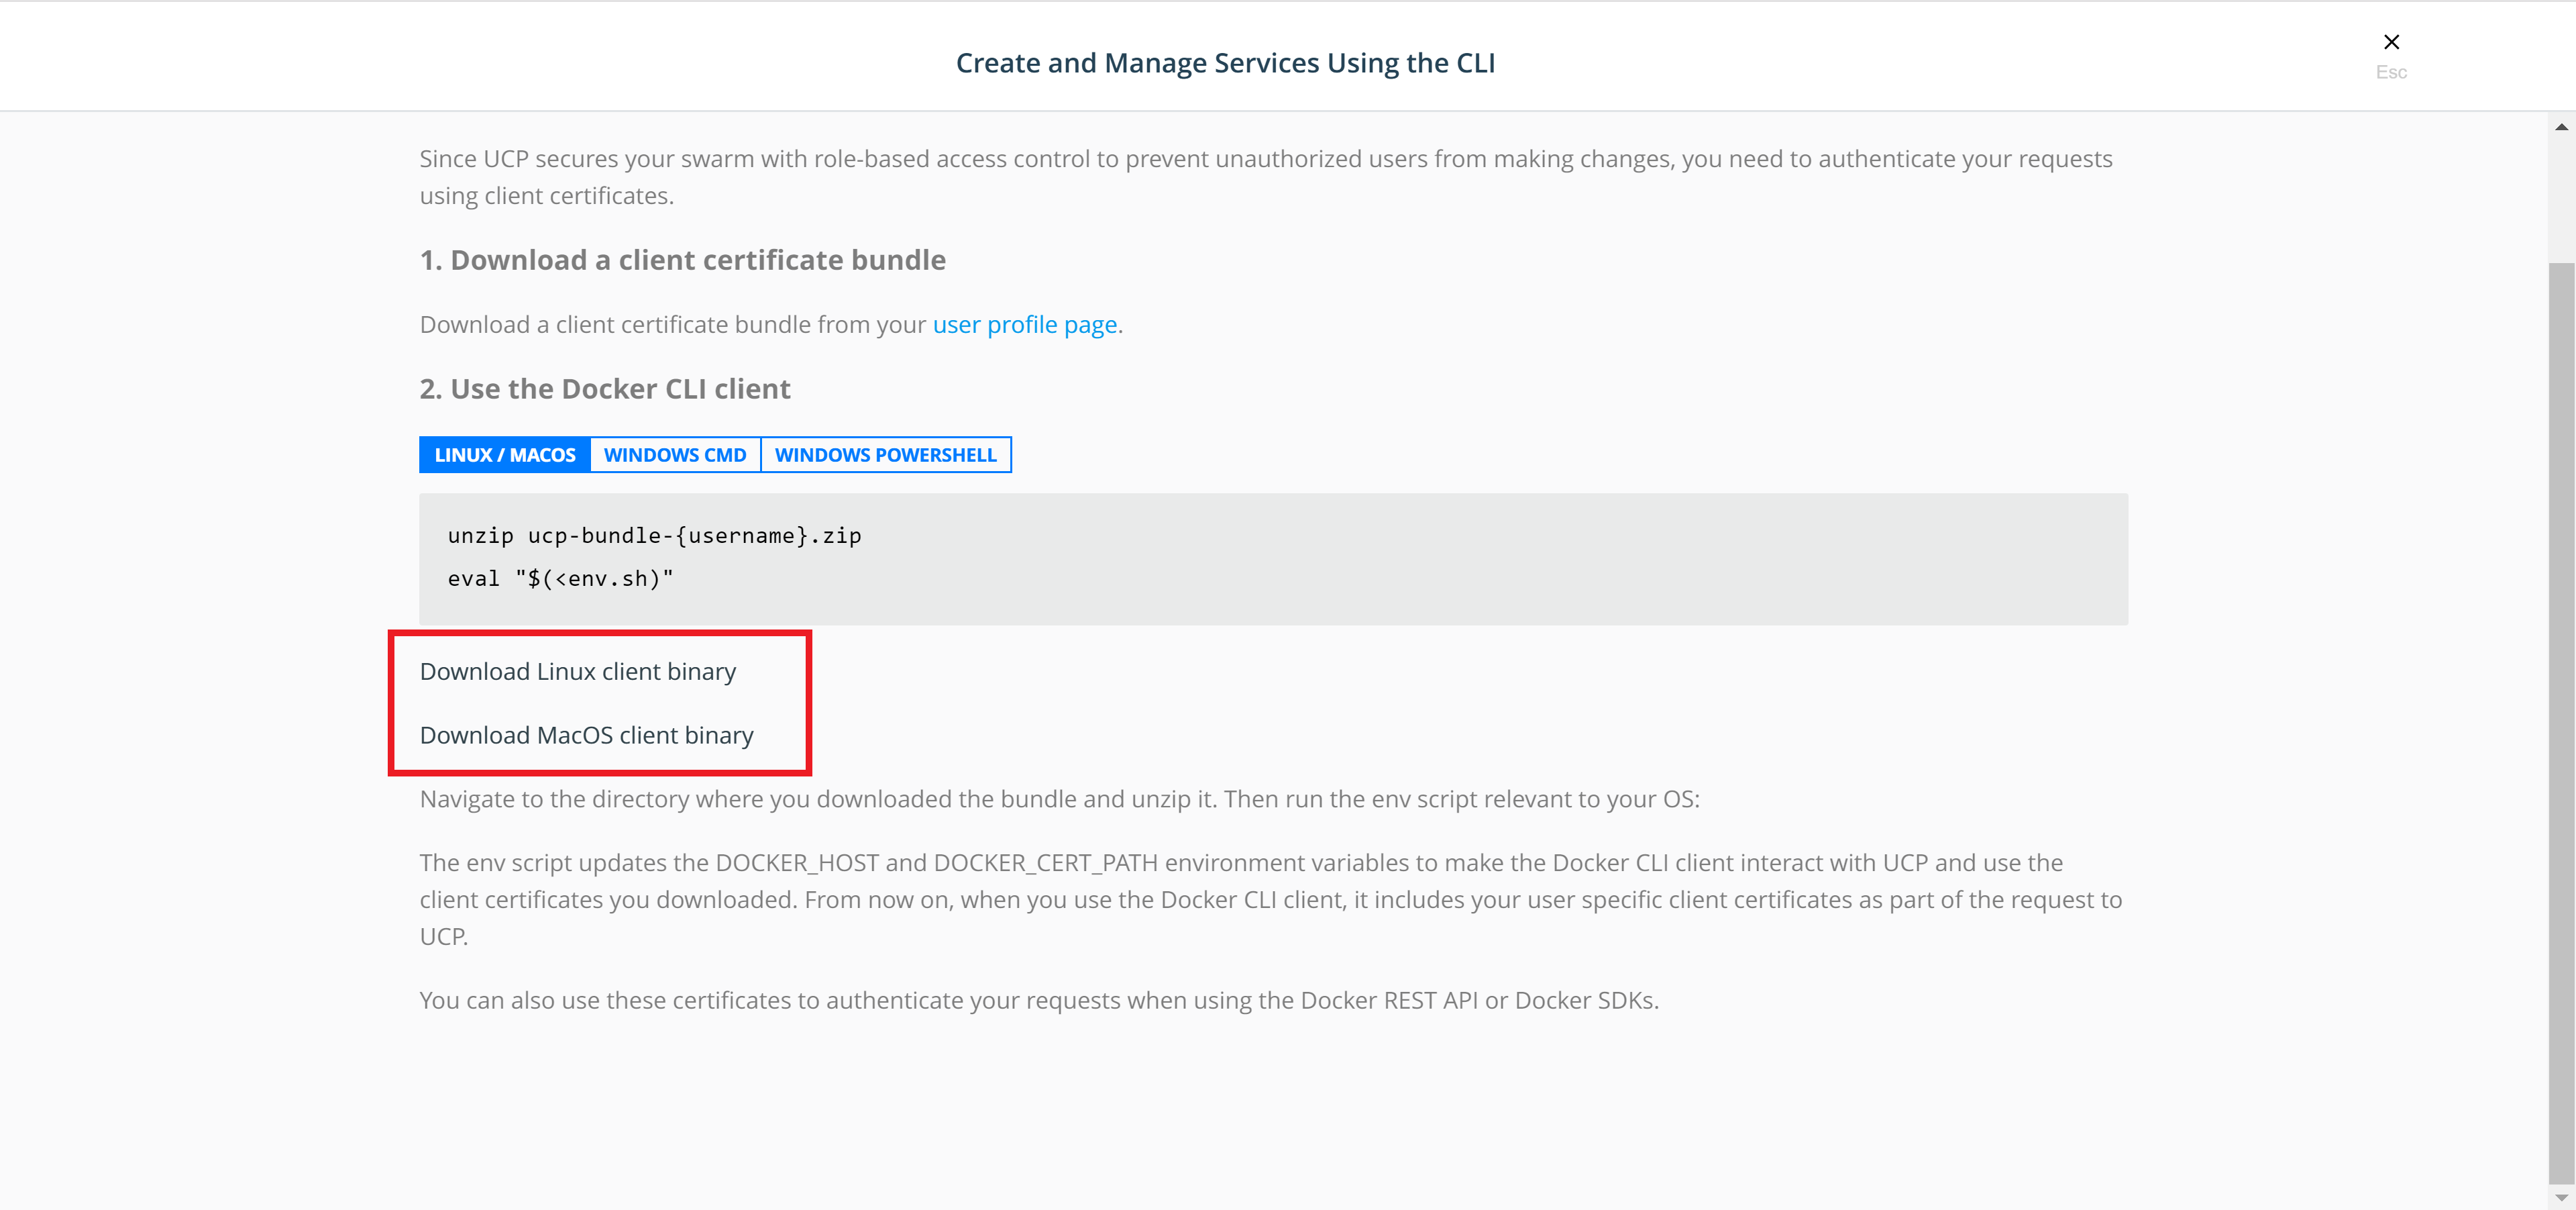
Task: Click the eval env.sh command line
Action: [x=561, y=579]
